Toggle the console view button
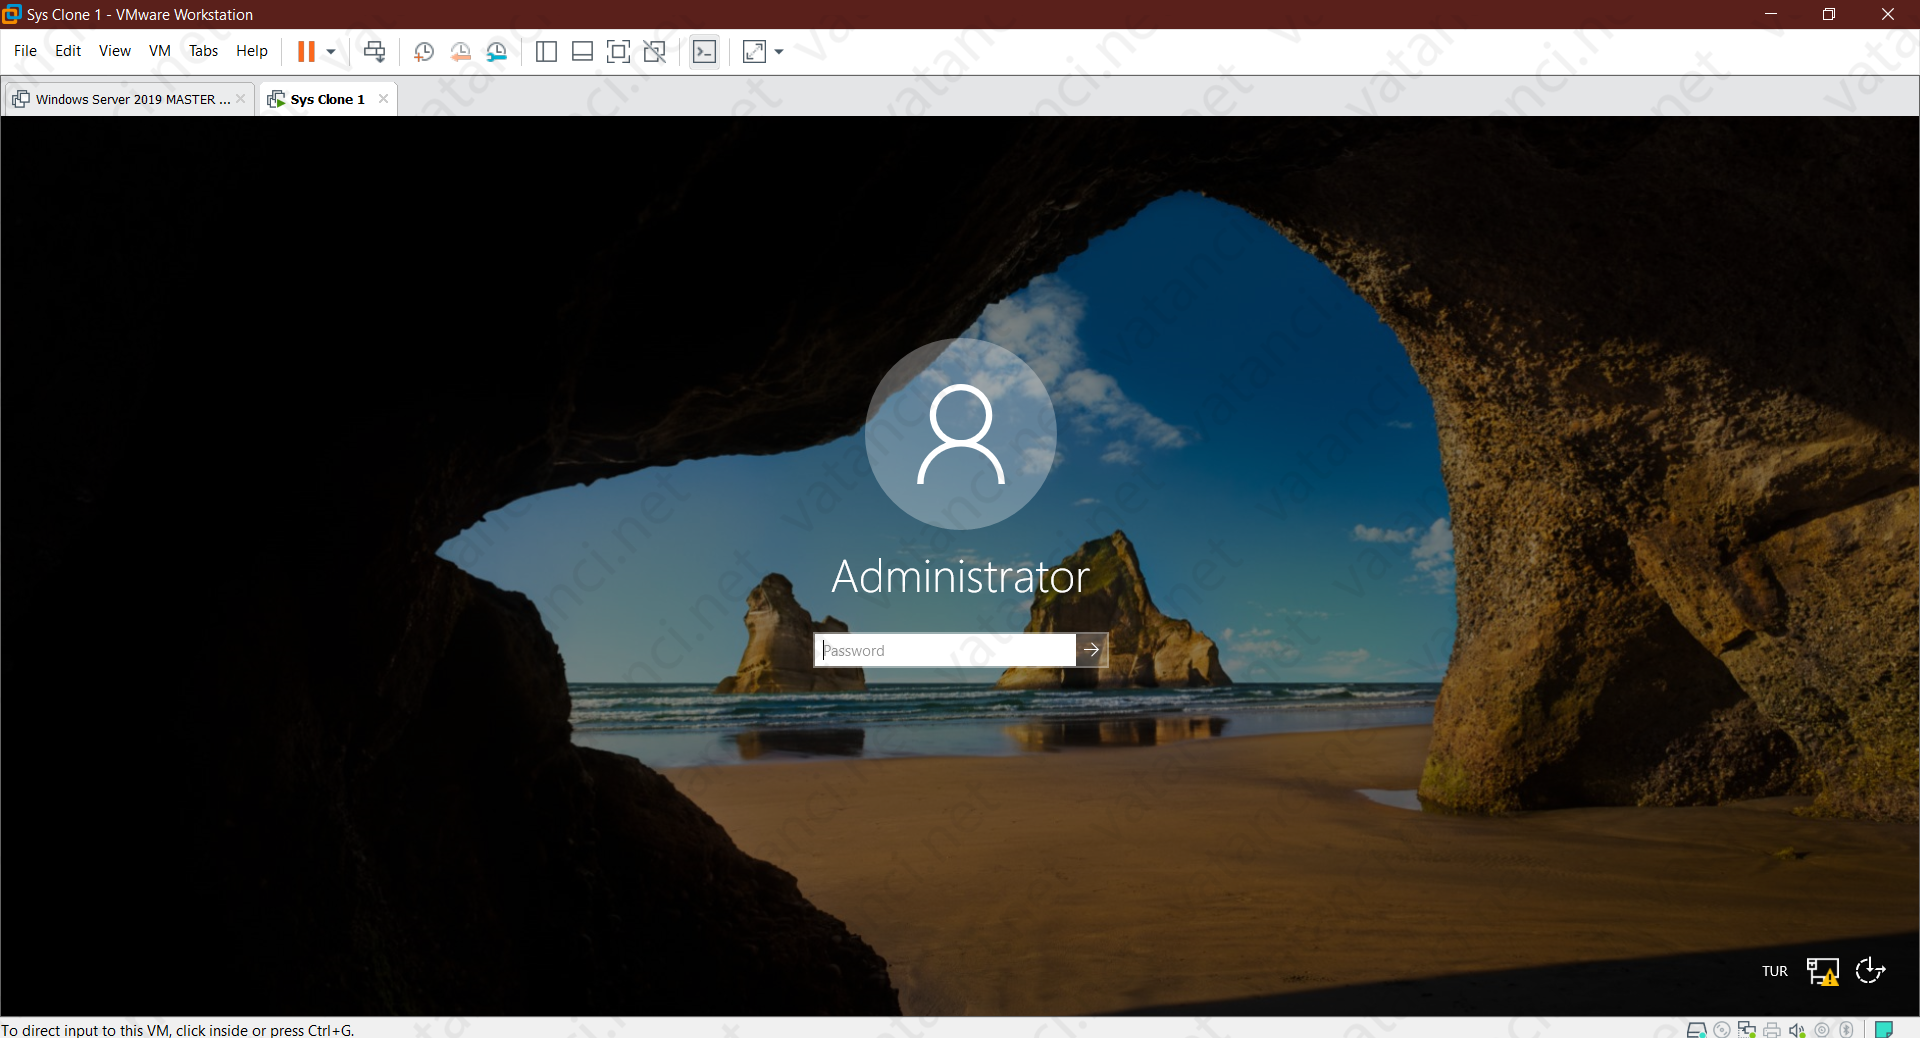Image resolution: width=1920 pixels, height=1038 pixels. point(704,51)
